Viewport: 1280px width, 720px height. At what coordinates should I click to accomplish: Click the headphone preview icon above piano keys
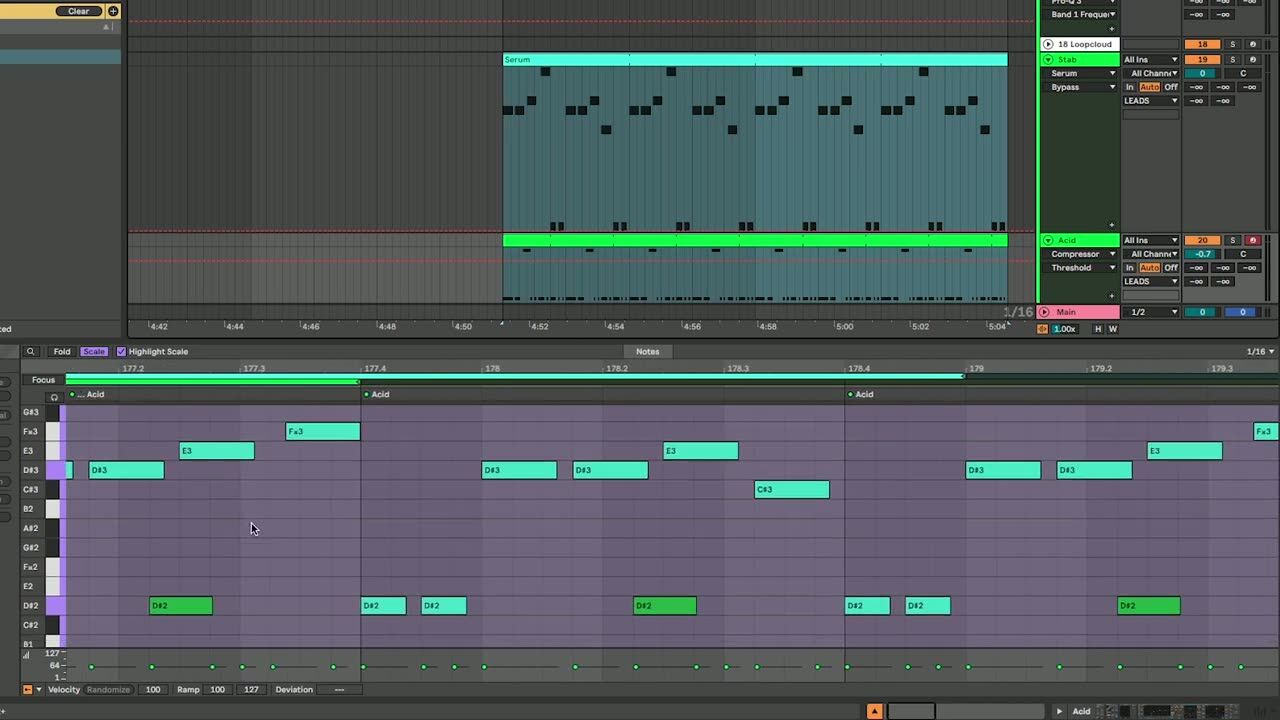(54, 397)
